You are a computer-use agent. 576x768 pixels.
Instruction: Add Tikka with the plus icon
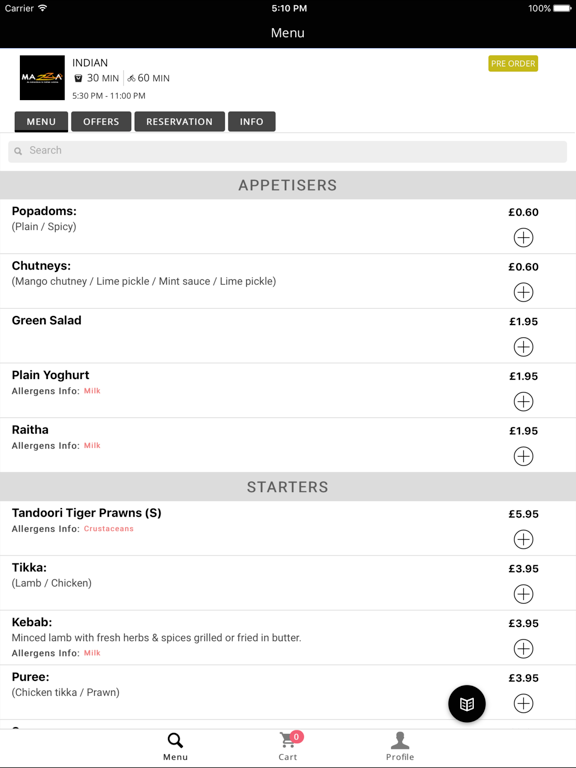click(x=523, y=594)
